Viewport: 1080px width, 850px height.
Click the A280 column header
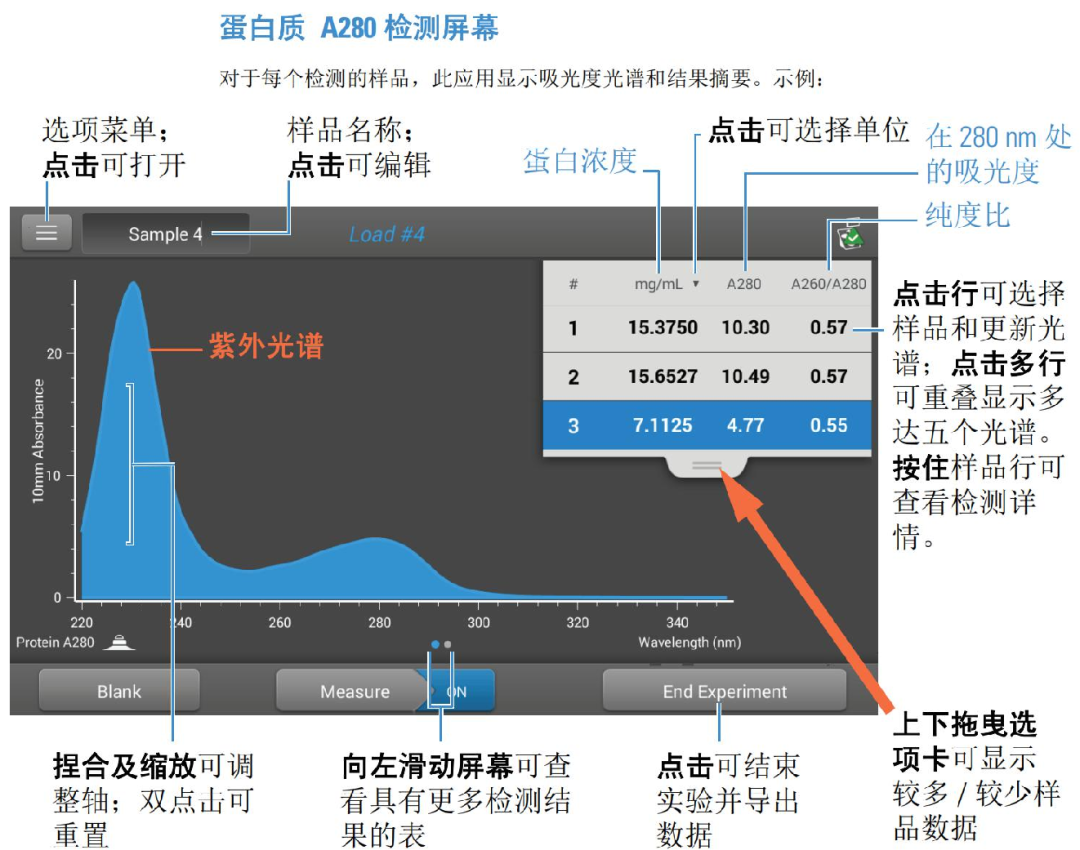tap(746, 283)
